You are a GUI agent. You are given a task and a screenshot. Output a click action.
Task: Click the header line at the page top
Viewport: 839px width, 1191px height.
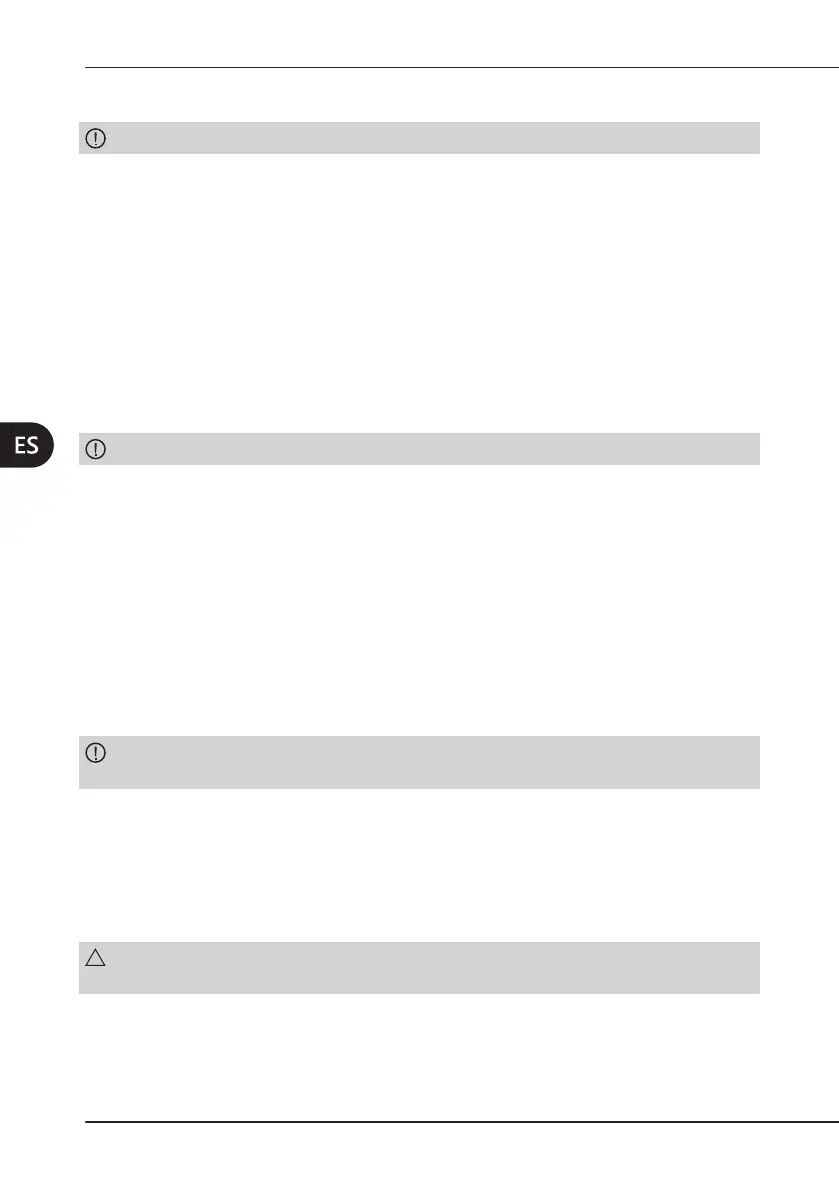[x=460, y=69]
